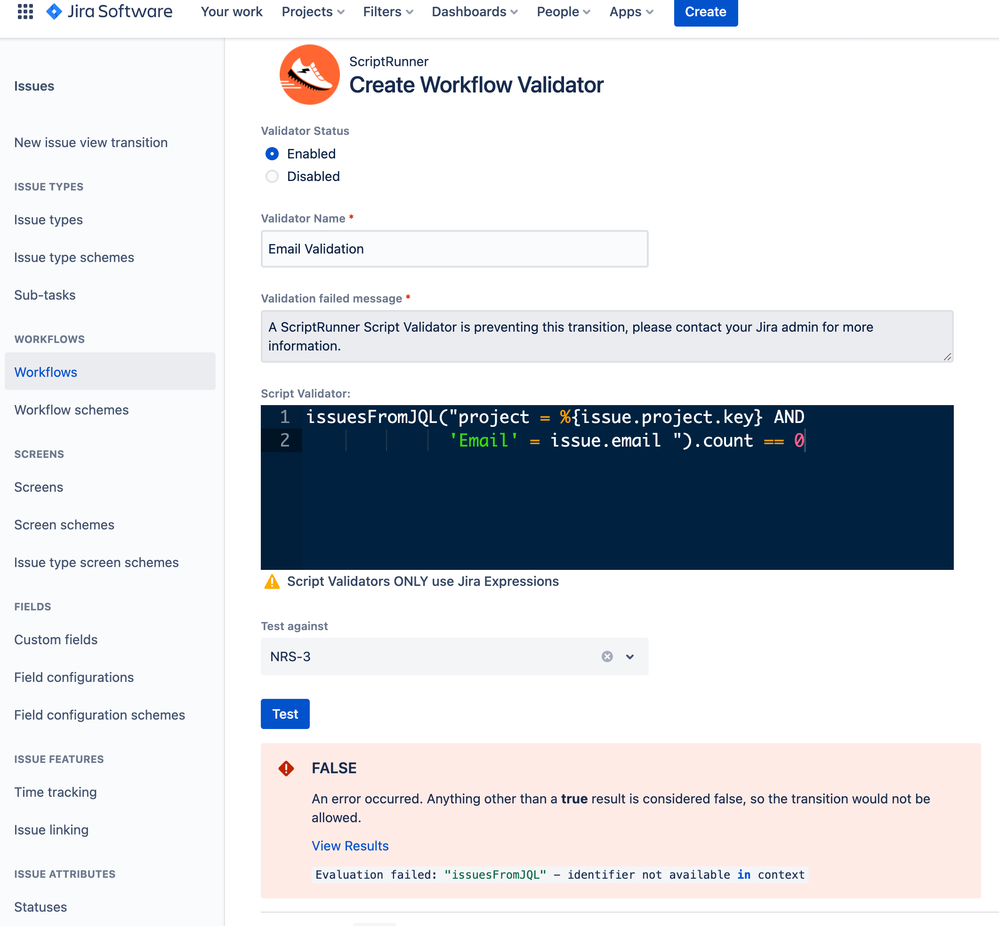Click the message text area resize handle
Screen dimensions: 999x926
tap(947, 357)
